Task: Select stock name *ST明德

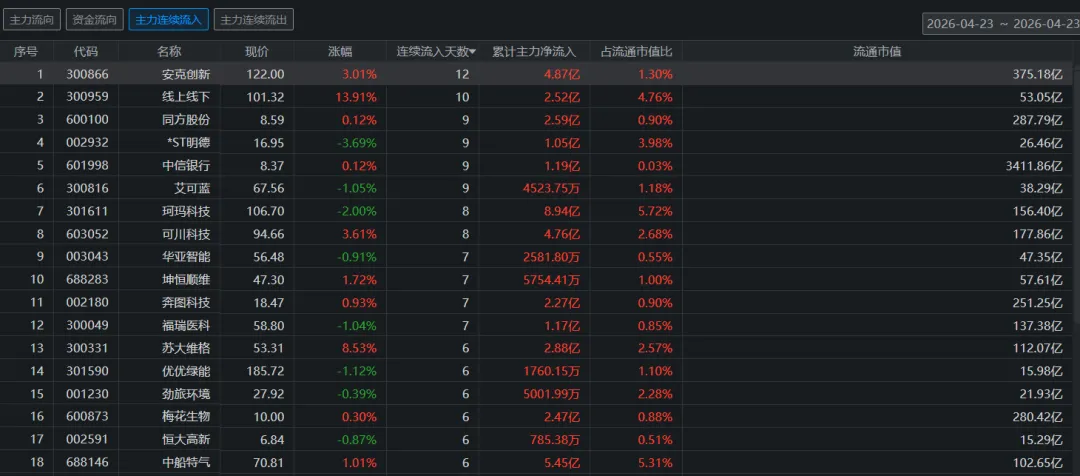Action: point(187,143)
